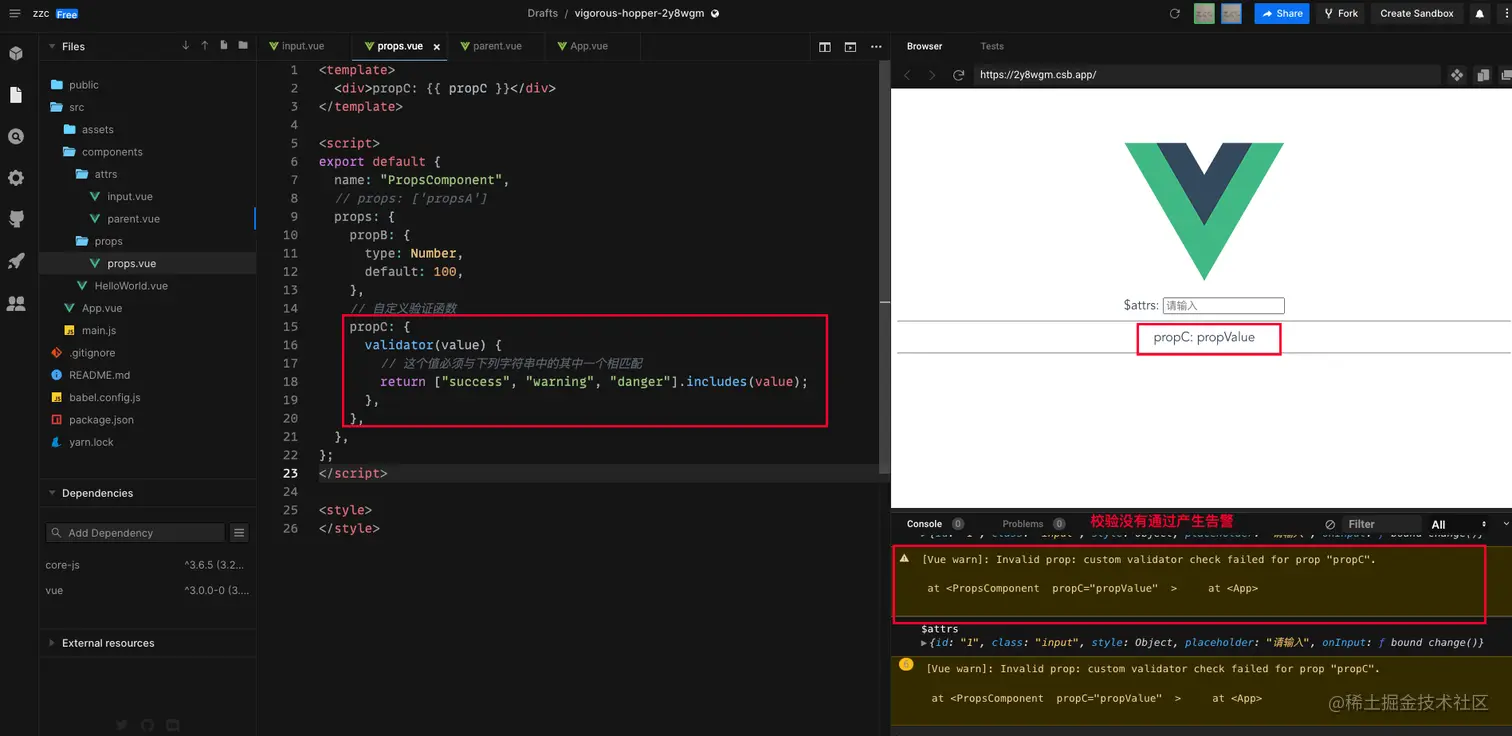Collapse the src folder

pos(69,107)
